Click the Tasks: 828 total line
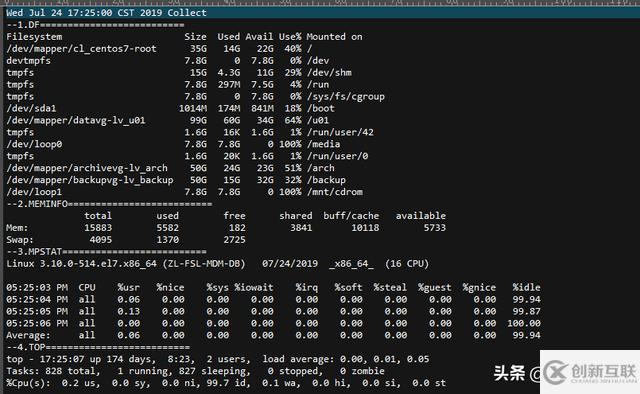This screenshot has width=640, height=394. tap(195, 371)
